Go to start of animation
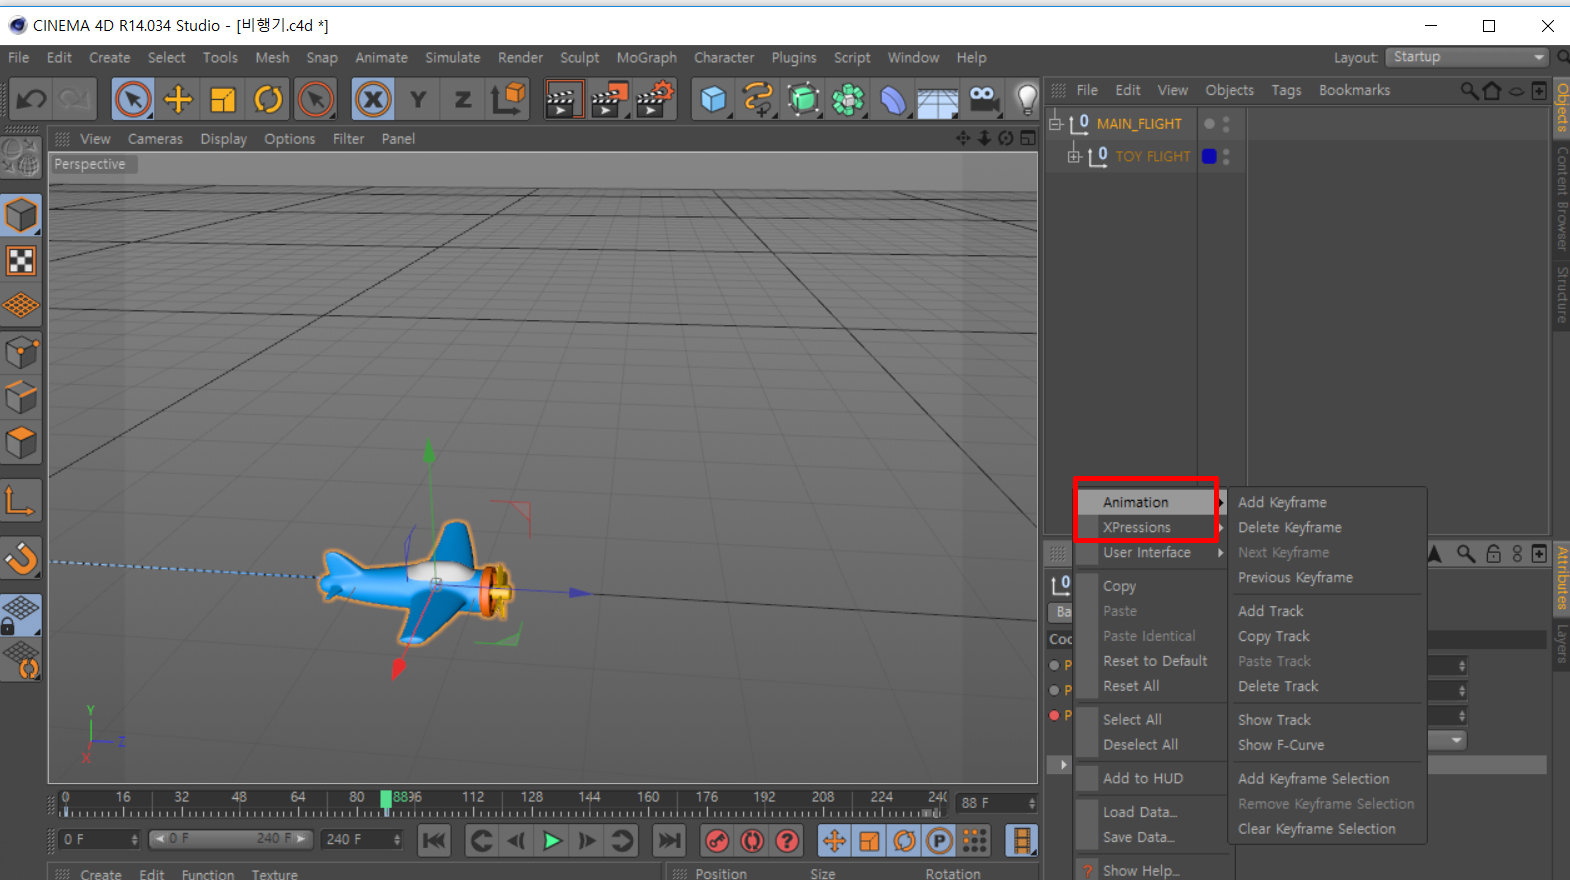This screenshot has height=880, width=1570. 434,841
